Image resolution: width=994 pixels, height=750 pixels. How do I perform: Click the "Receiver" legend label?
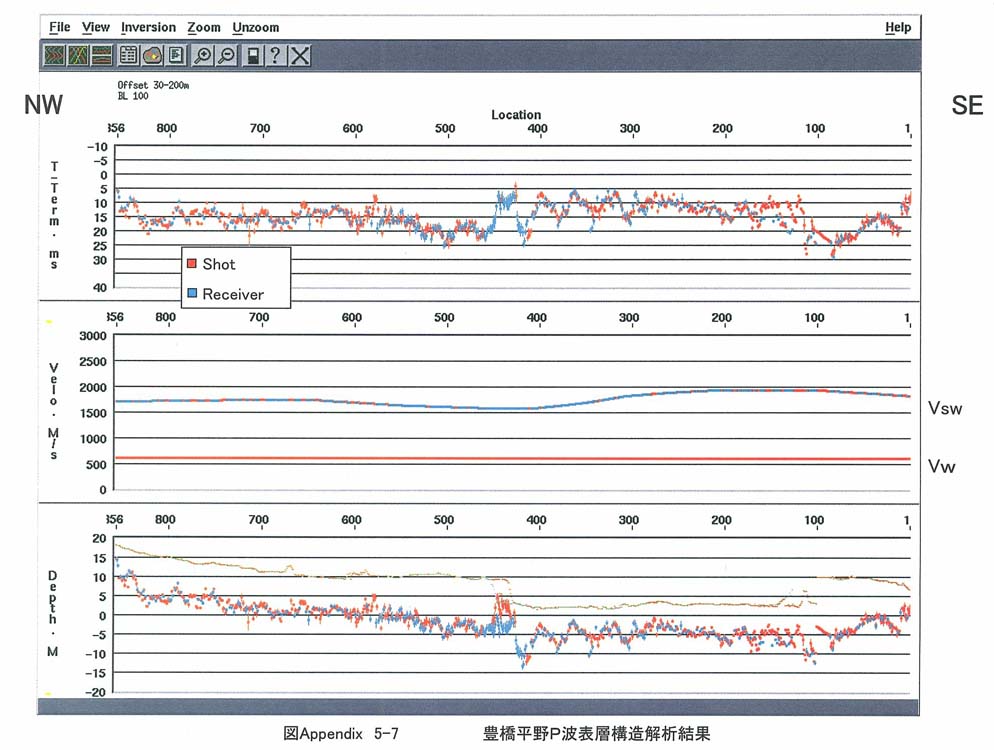[233, 294]
